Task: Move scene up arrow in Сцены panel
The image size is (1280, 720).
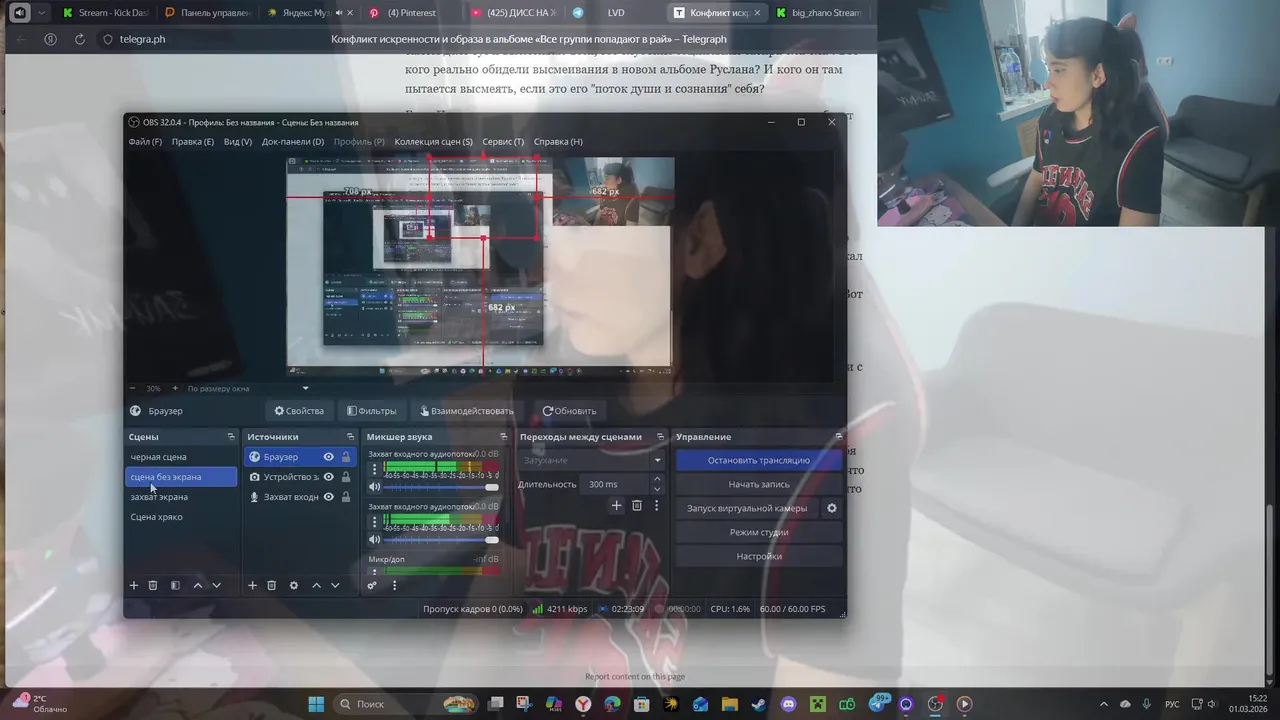Action: click(197, 585)
